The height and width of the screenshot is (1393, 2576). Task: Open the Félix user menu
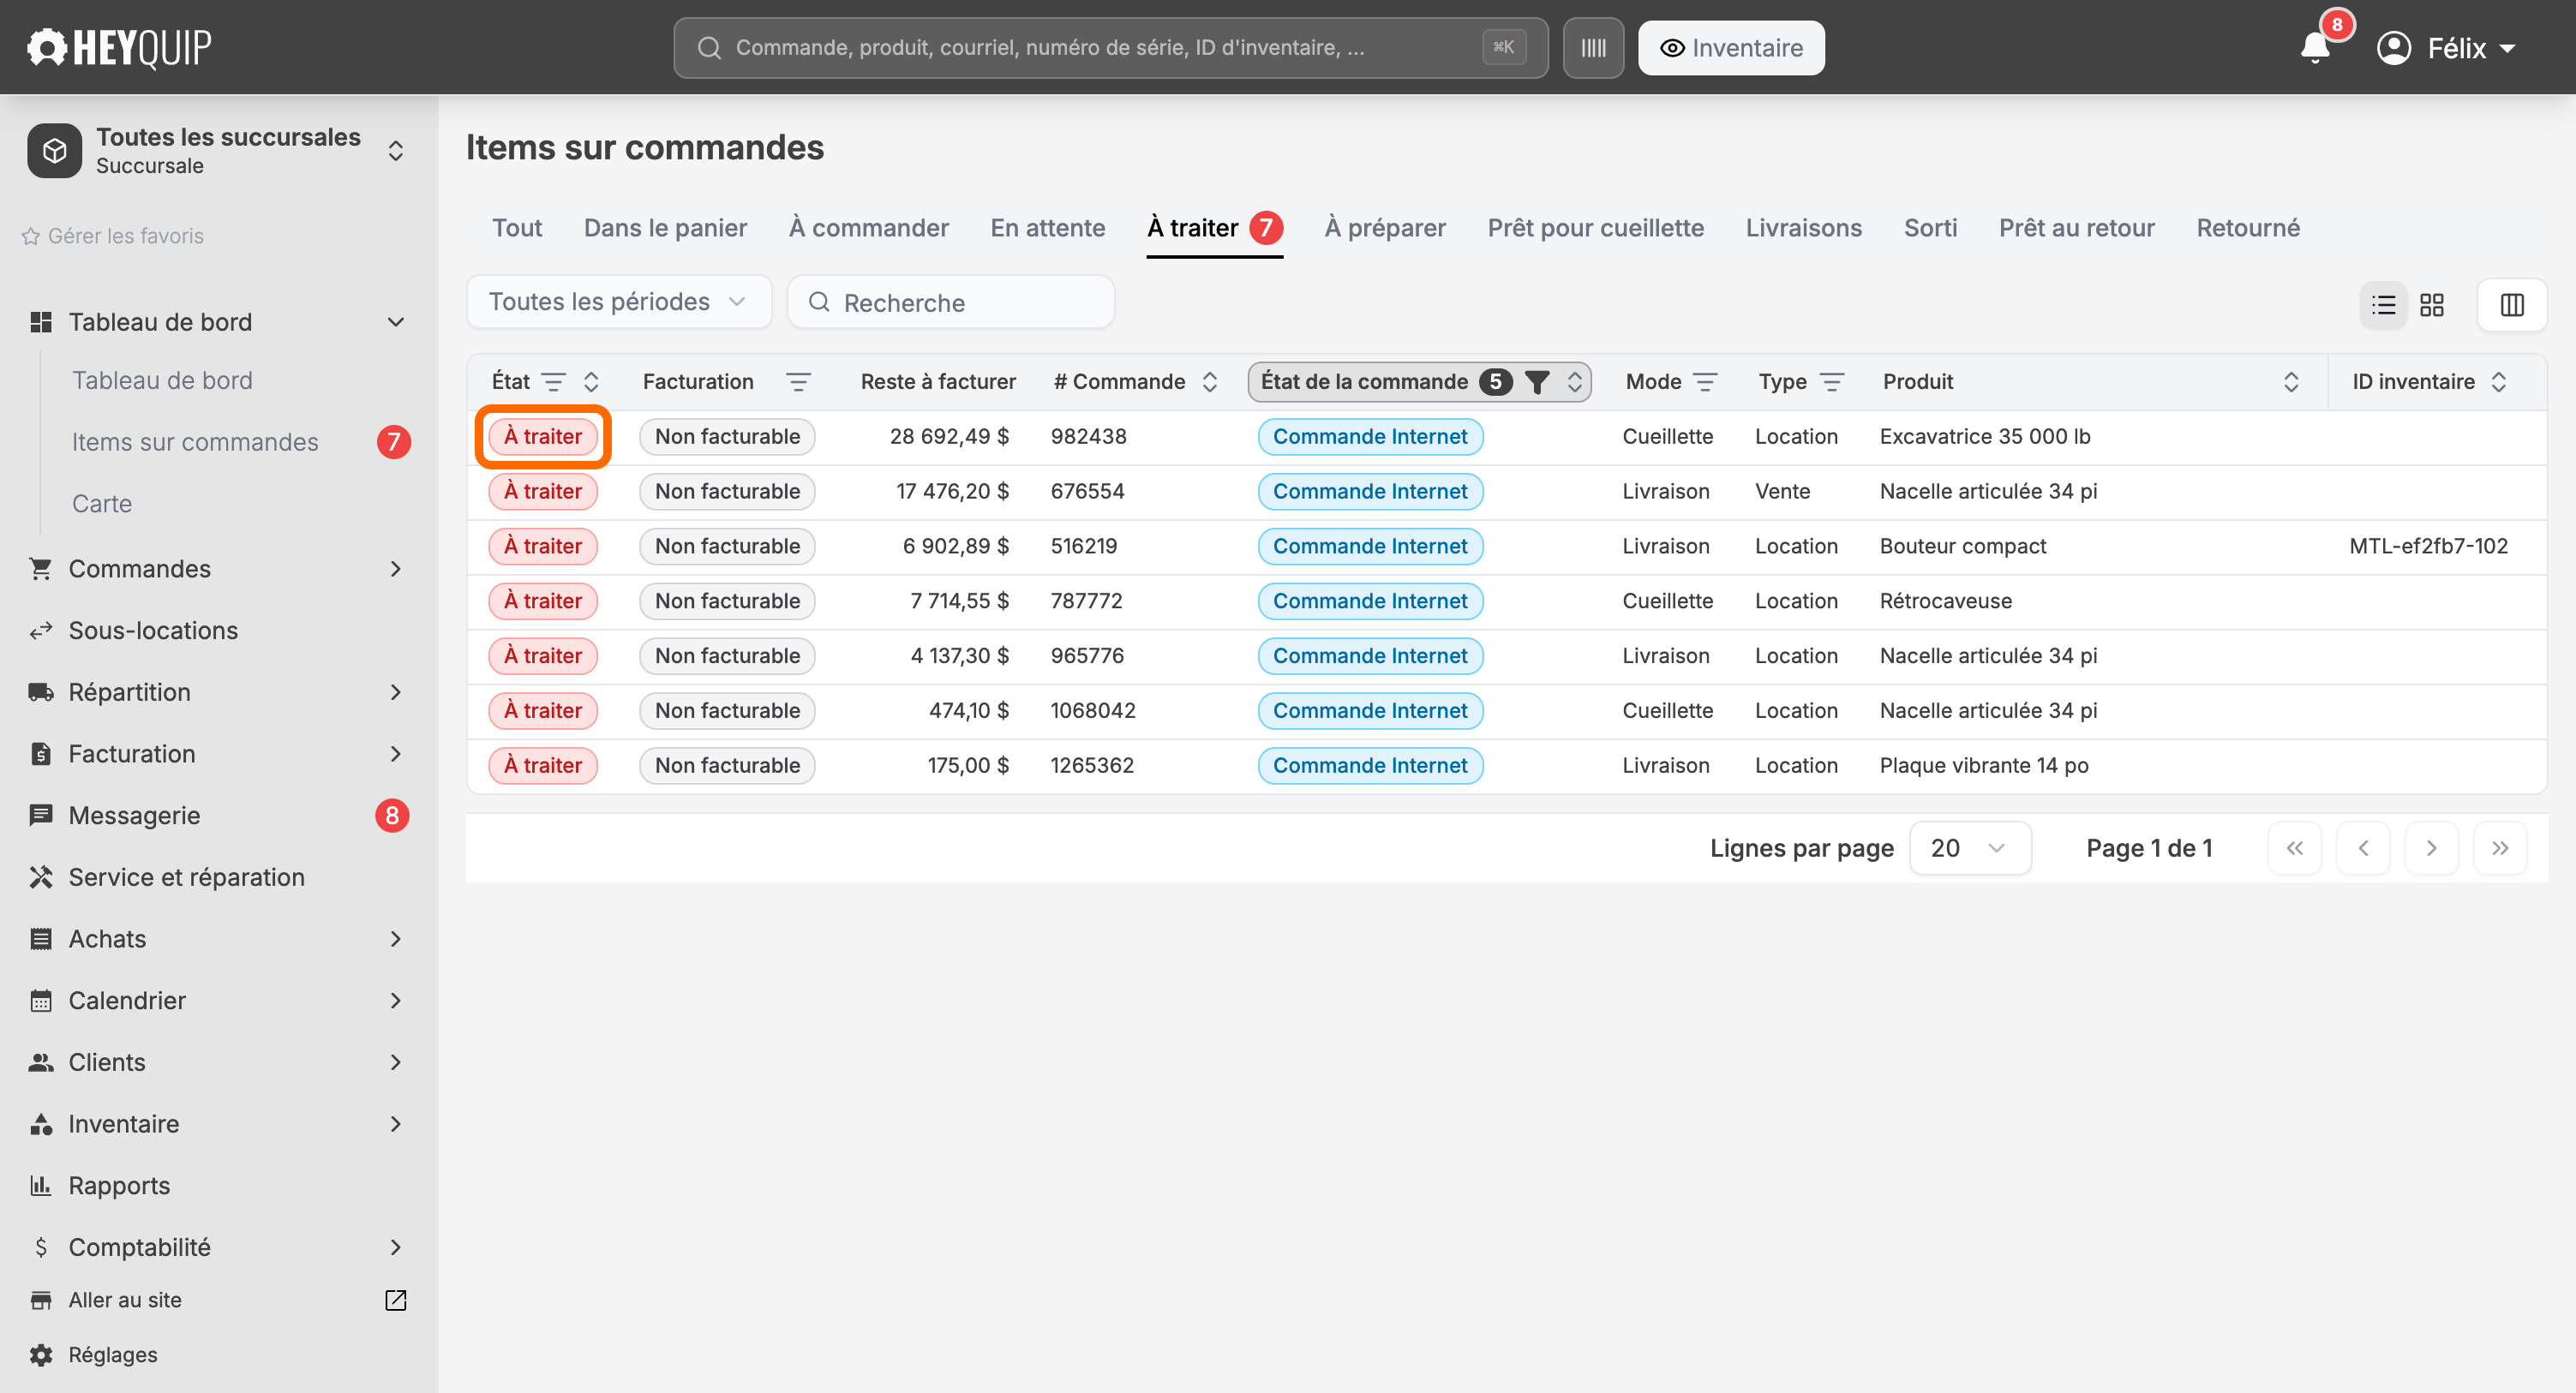(2445, 48)
